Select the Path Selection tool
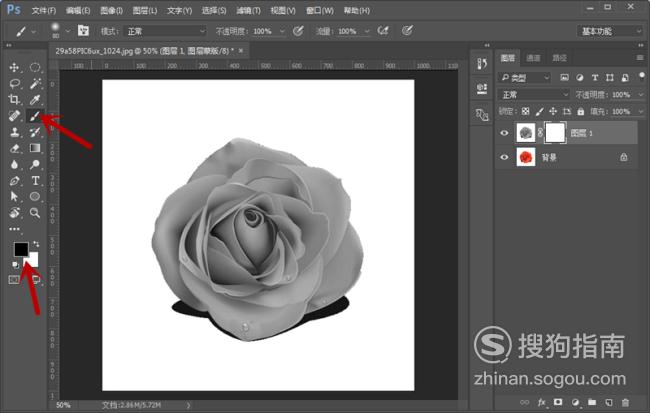 pyautogui.click(x=14, y=197)
